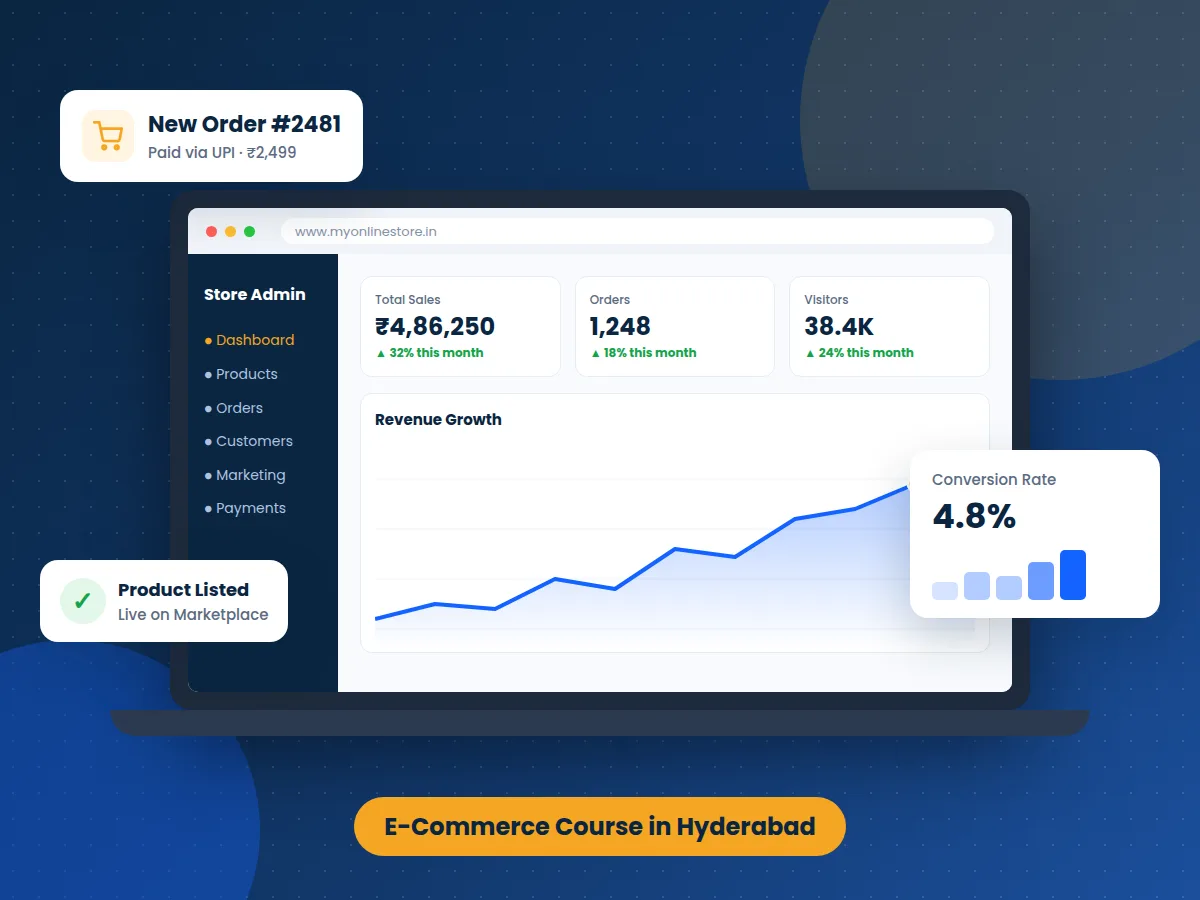1200x900 pixels.
Task: Select Customers in the sidebar
Action: 249,441
